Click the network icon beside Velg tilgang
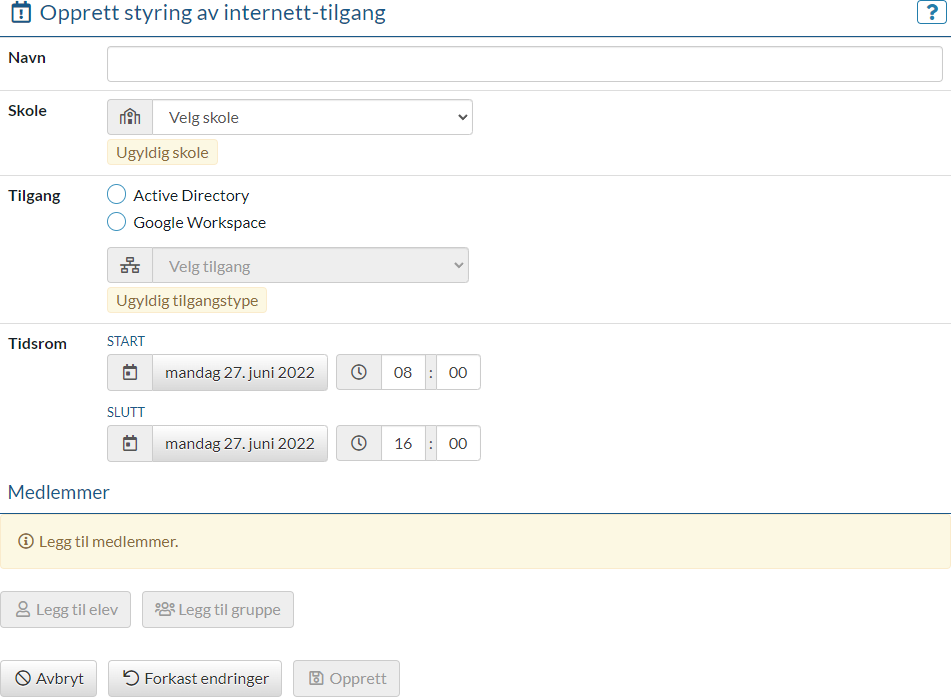The image size is (951, 697). click(130, 266)
